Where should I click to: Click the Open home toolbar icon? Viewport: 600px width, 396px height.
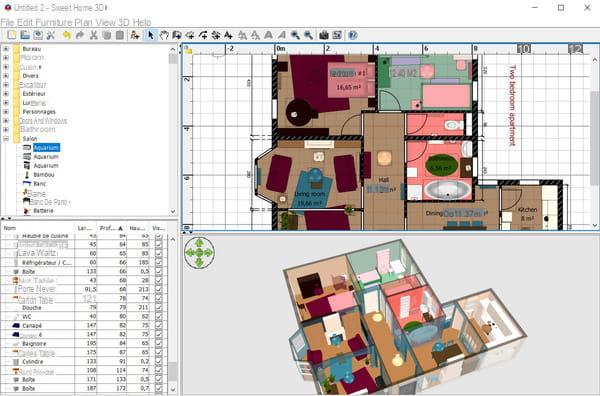25,35
